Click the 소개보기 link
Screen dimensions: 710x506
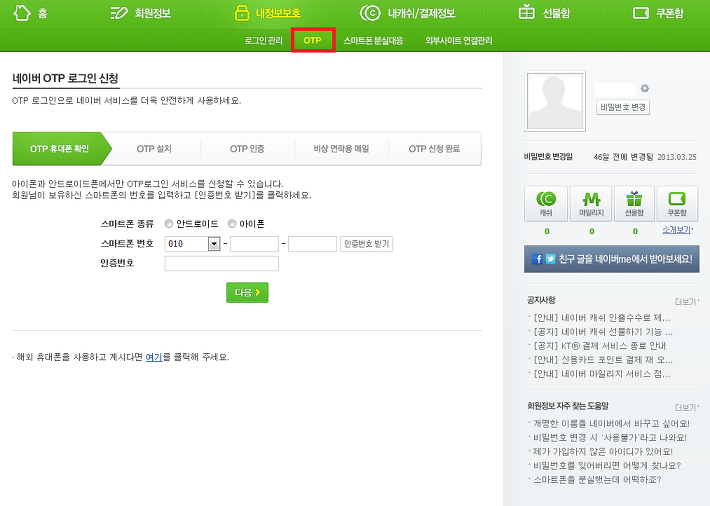[677, 230]
